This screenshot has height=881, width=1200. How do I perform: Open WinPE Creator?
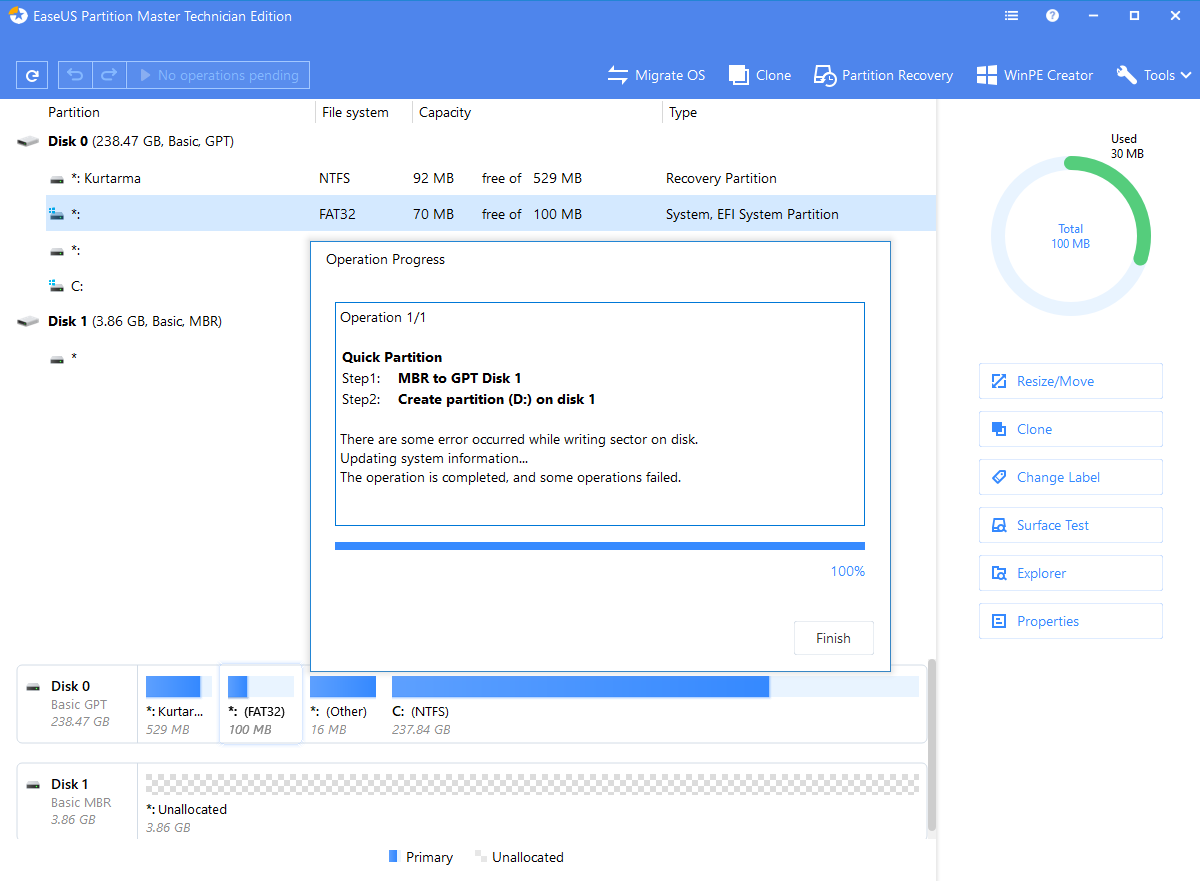(1035, 75)
